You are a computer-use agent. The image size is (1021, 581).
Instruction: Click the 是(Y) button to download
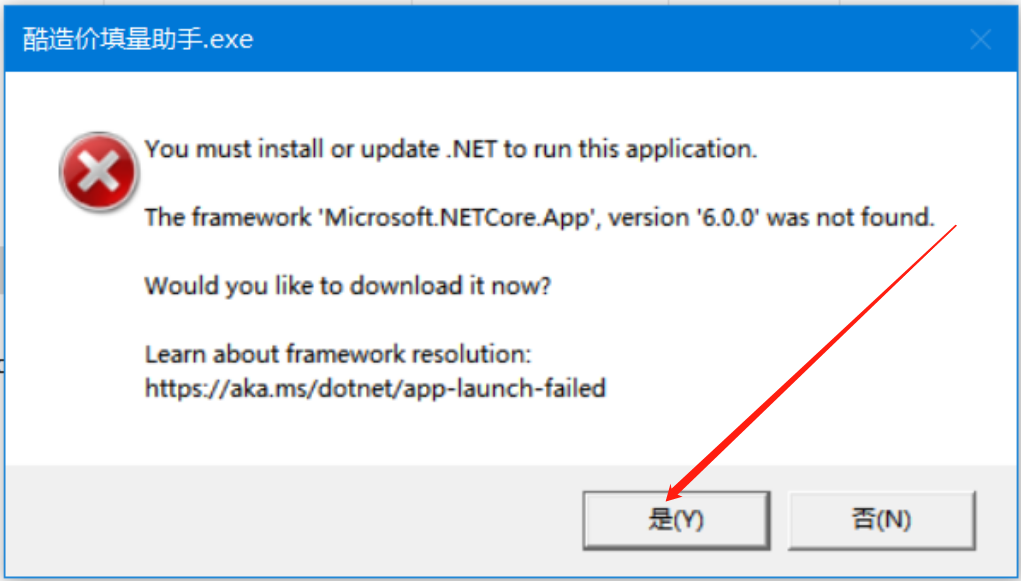[676, 520]
